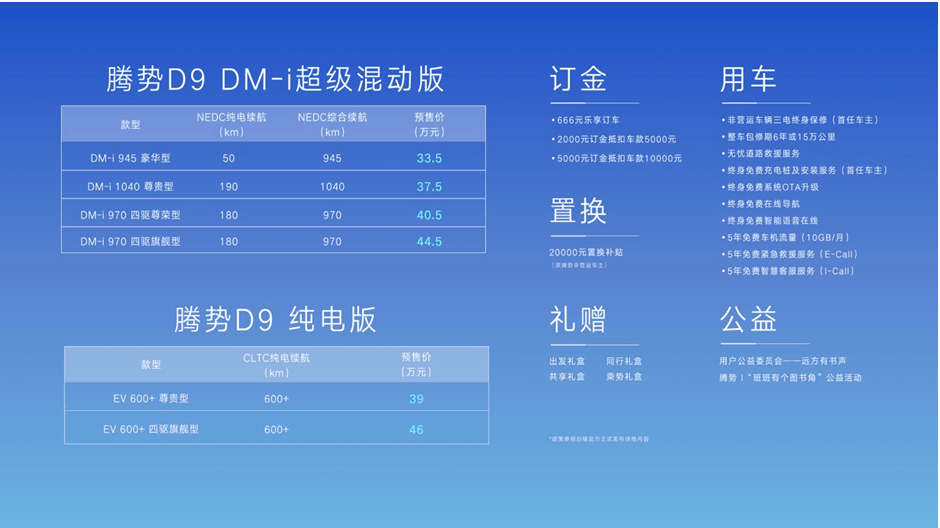Click the gift item "乘势礼盒"
Viewport: 940px width, 528px height.
click(x=623, y=376)
